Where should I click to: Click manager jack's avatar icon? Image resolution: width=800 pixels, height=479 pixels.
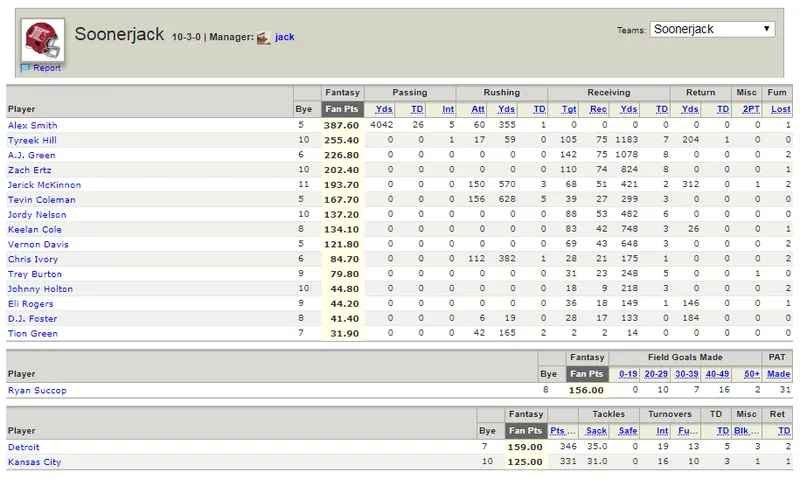[x=263, y=37]
